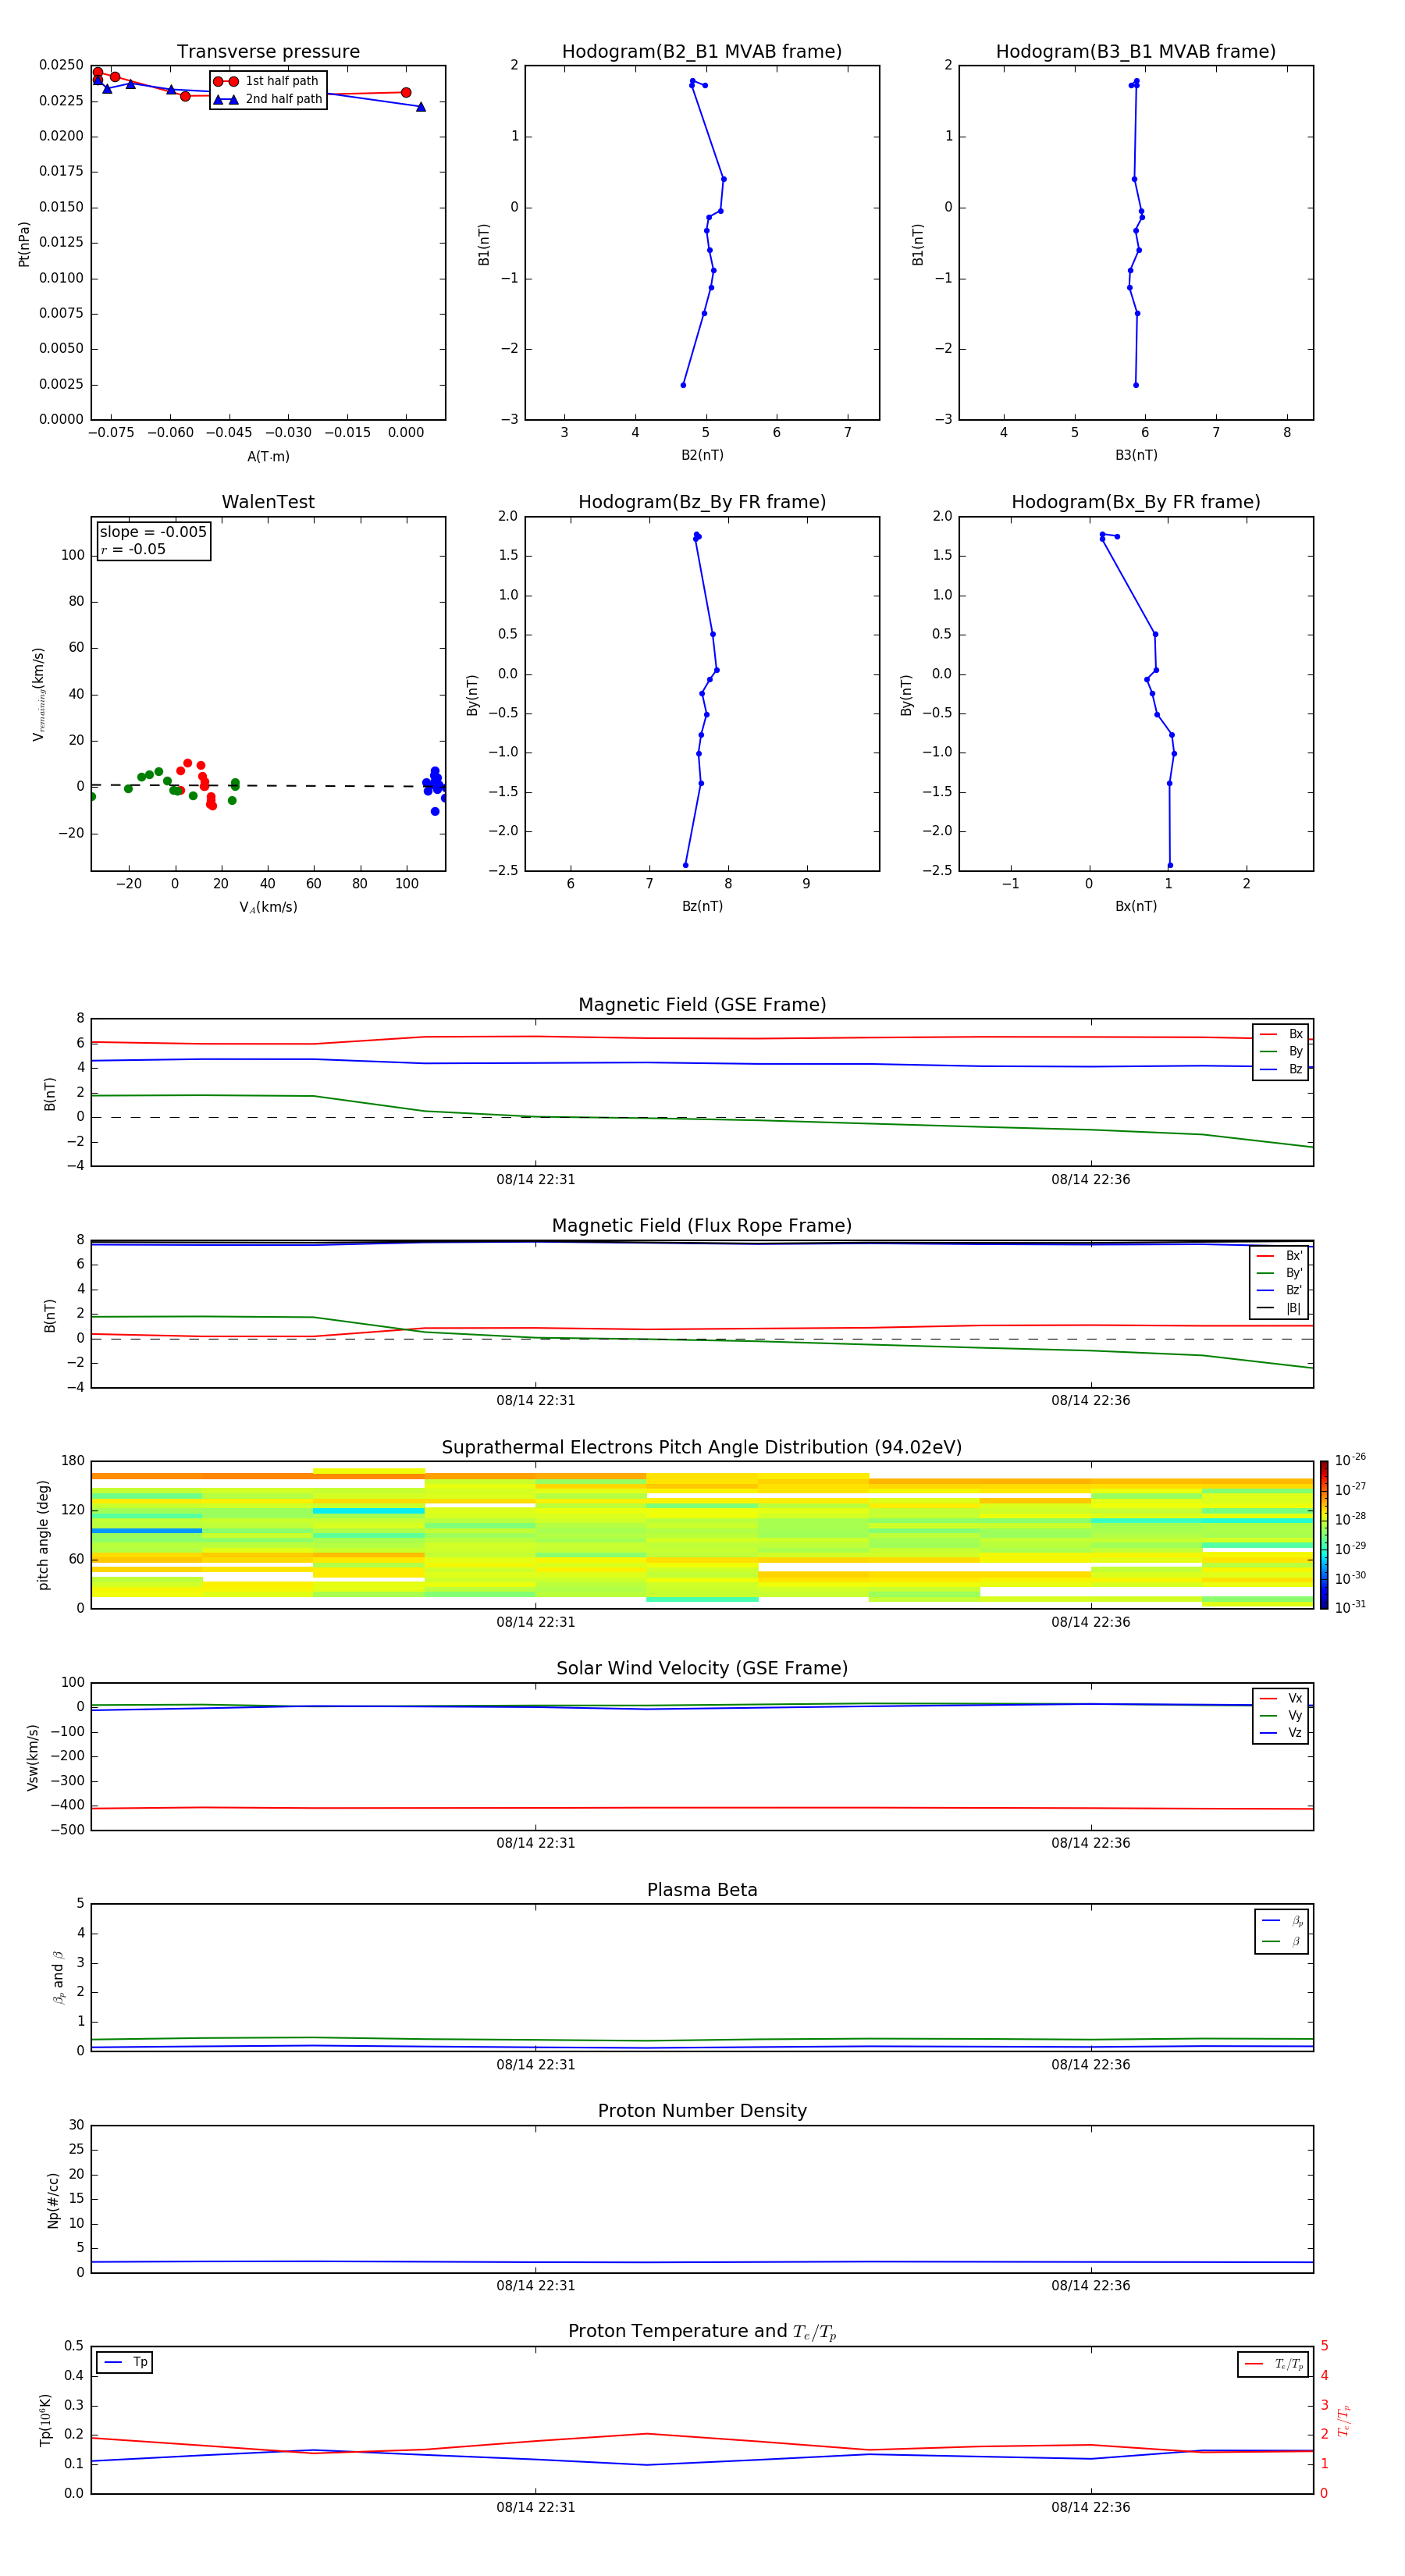Viewport: 1405px width, 2576px height.
Task: Select the |B| legend entry in Flux Rope plot
Action: tap(1279, 1308)
